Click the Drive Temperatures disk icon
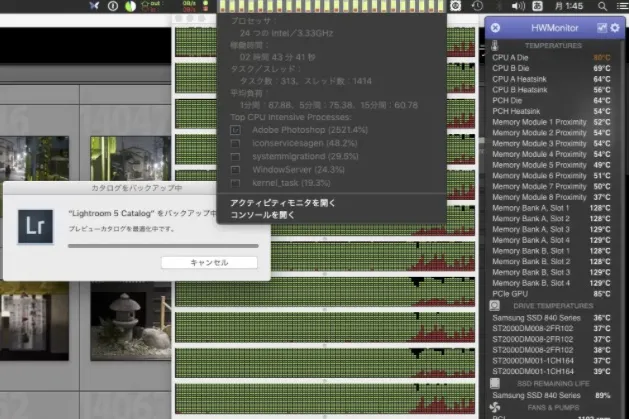Viewport: 629px width, 419px height. 495,306
